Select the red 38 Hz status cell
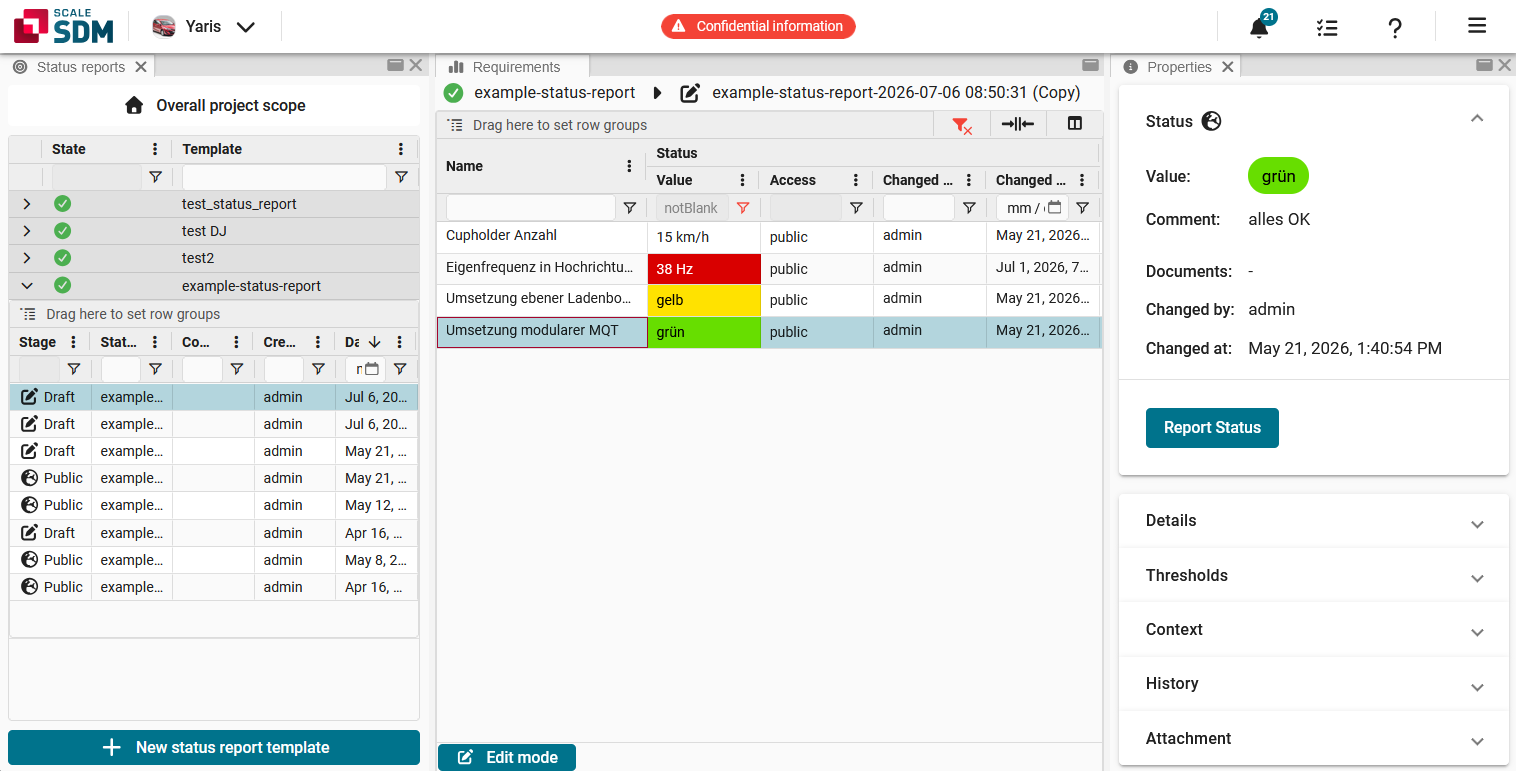The width and height of the screenshot is (1516, 771). pyautogui.click(x=704, y=269)
